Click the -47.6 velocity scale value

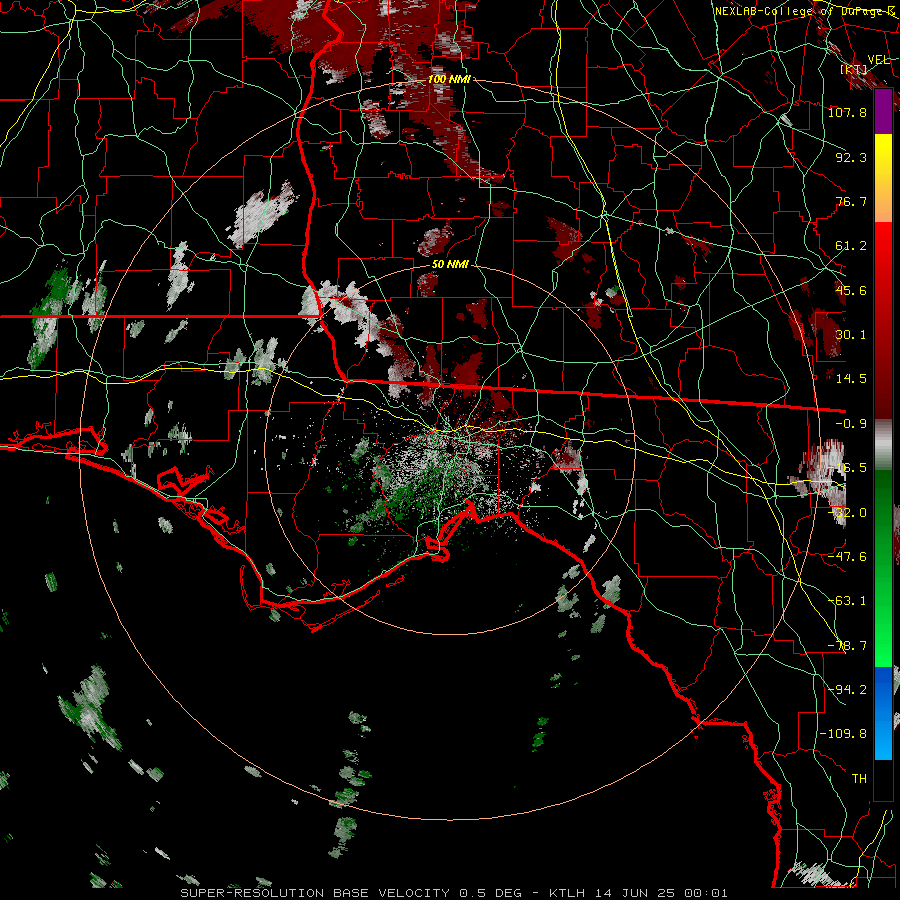(x=847, y=557)
